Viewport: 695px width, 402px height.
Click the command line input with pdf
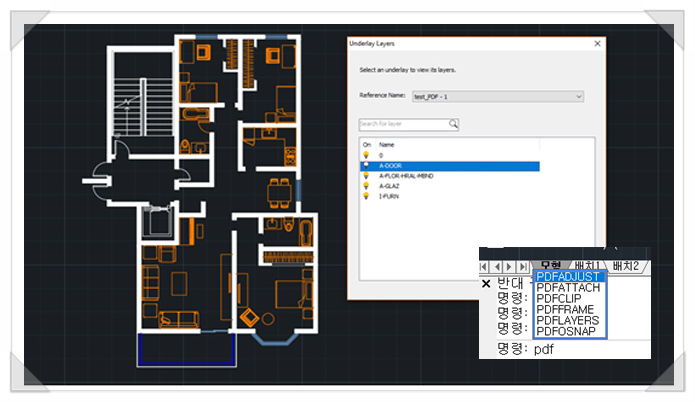574,349
